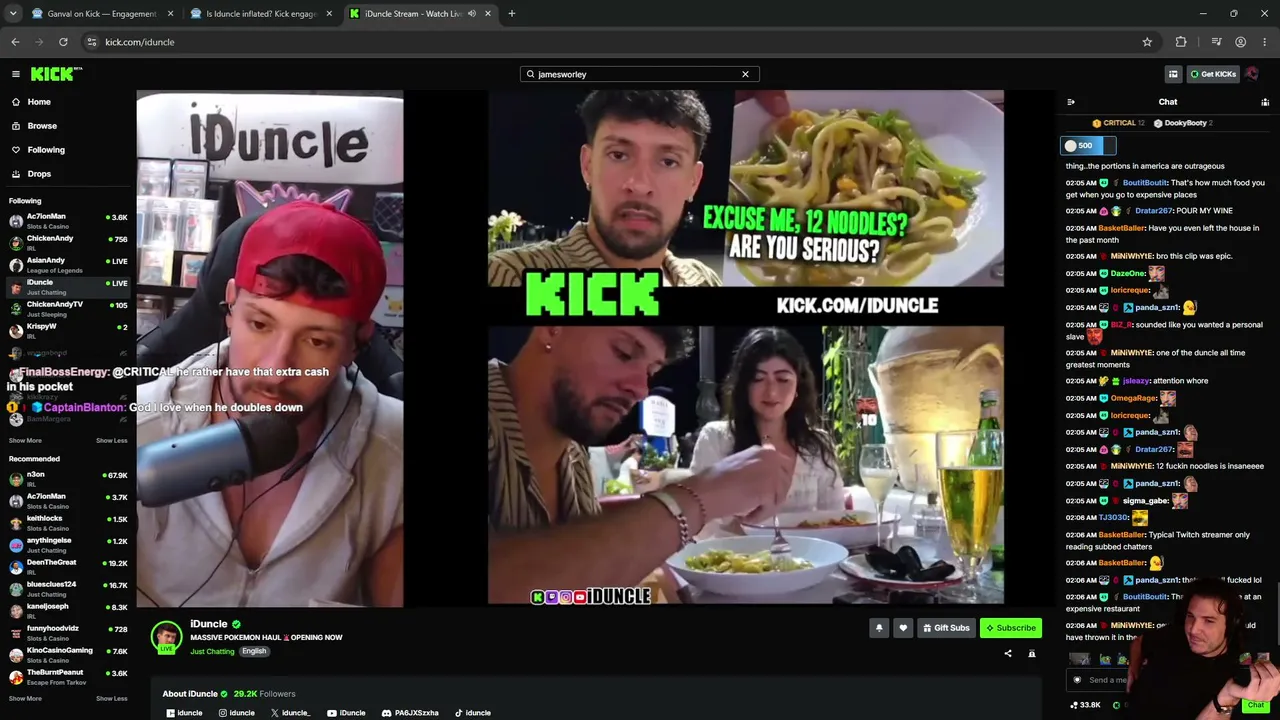Open TheBurntPeanut recommended channel
1280x720 pixels.
[68, 676]
